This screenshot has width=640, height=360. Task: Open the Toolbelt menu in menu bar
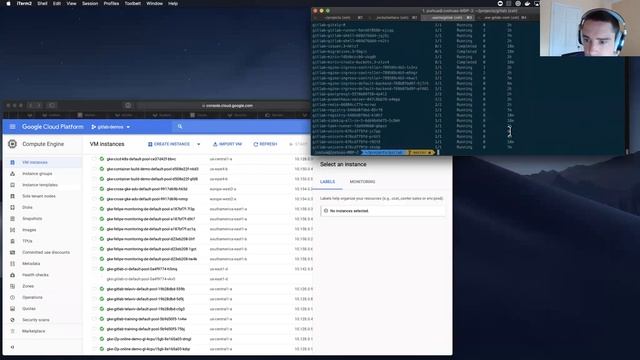click(x=133, y=3)
